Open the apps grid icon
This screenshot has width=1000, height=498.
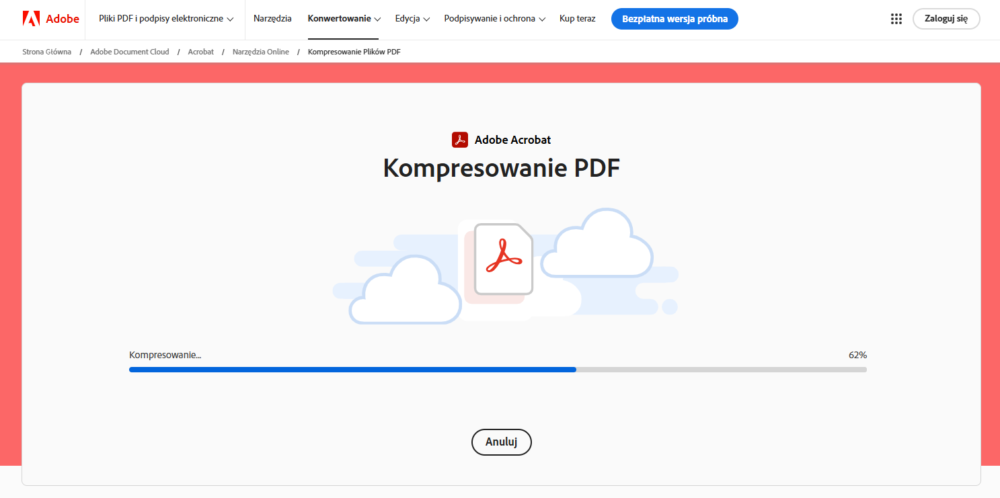[x=896, y=18]
